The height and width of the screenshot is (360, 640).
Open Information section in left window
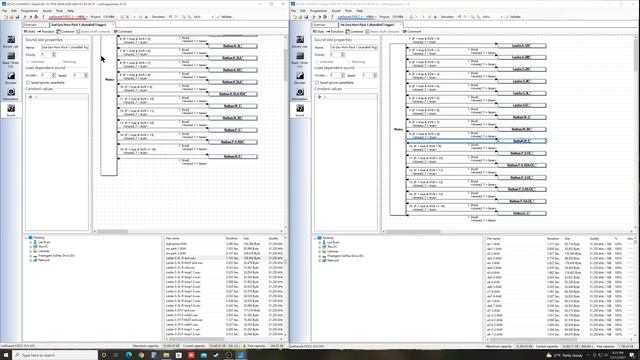click(11, 94)
